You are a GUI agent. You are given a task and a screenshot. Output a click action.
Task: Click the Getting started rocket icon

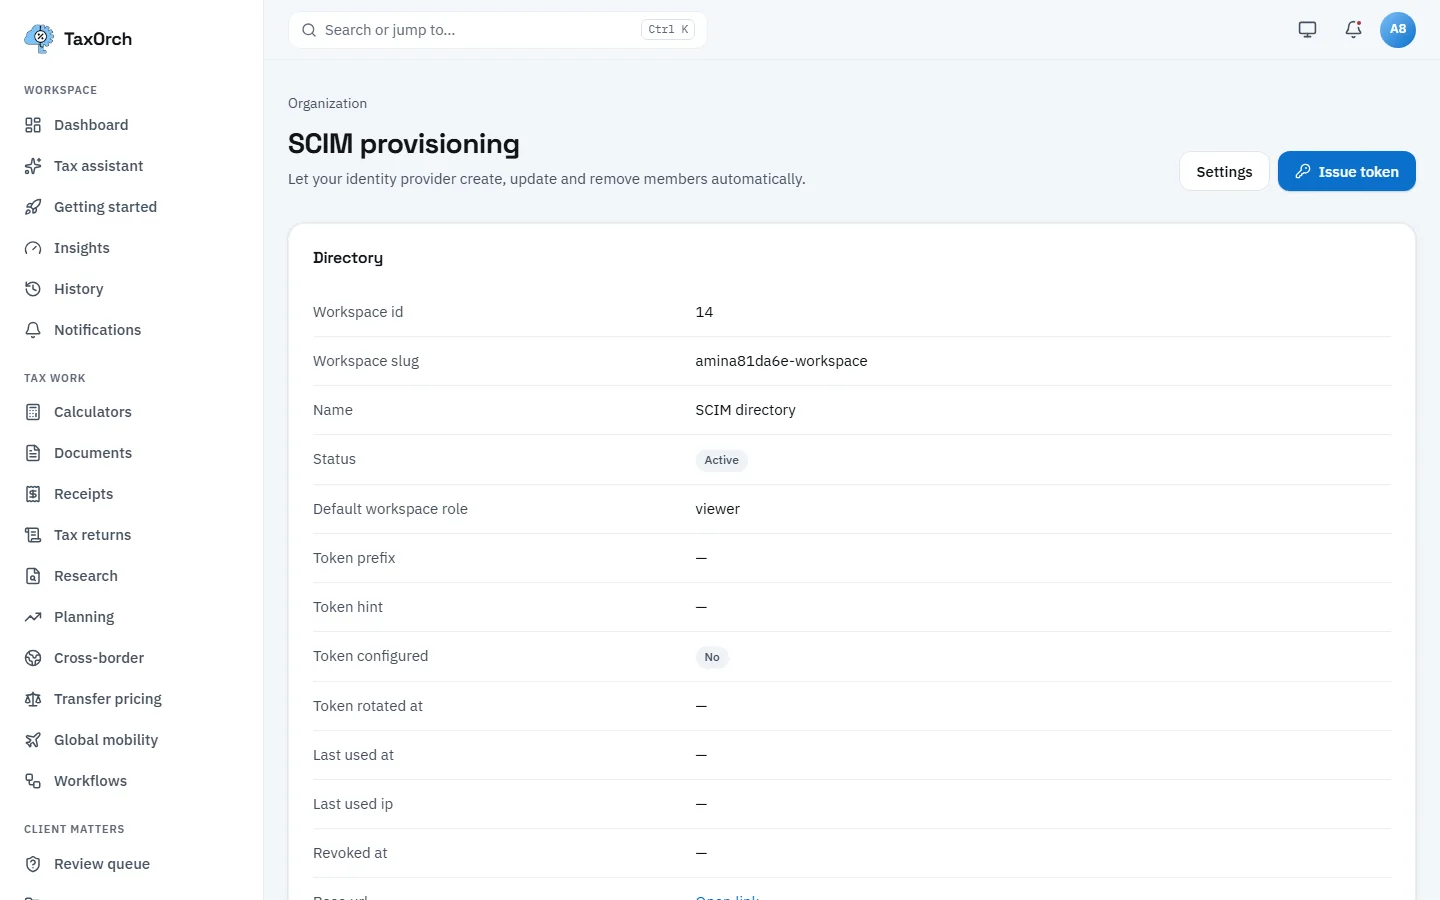[x=33, y=207]
